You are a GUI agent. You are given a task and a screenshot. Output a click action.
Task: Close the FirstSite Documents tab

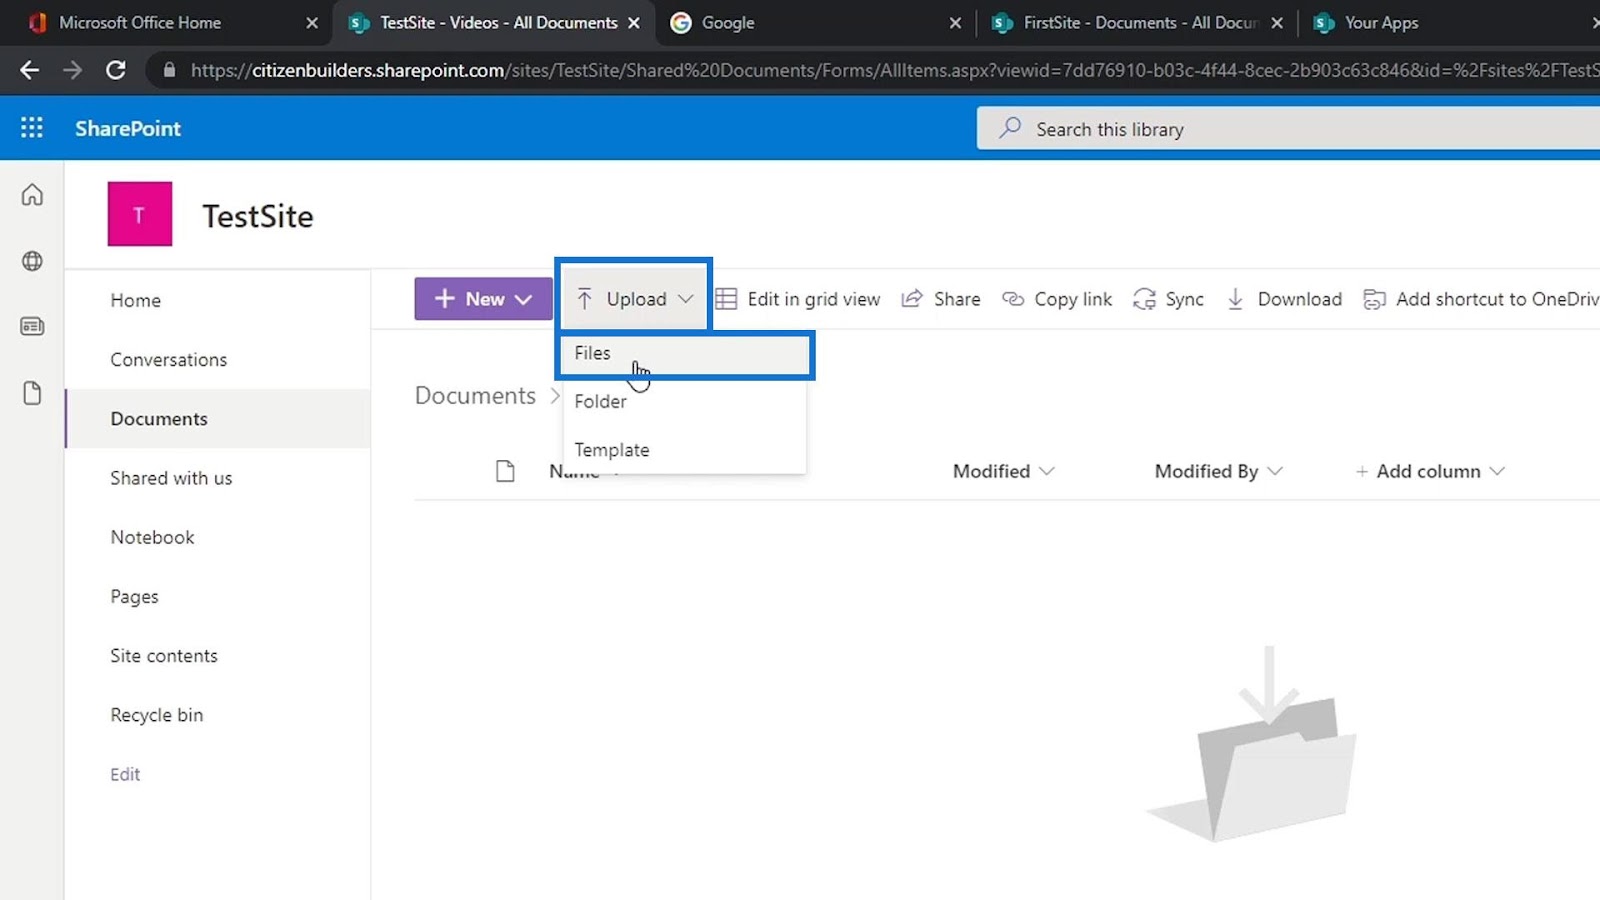pos(1277,23)
